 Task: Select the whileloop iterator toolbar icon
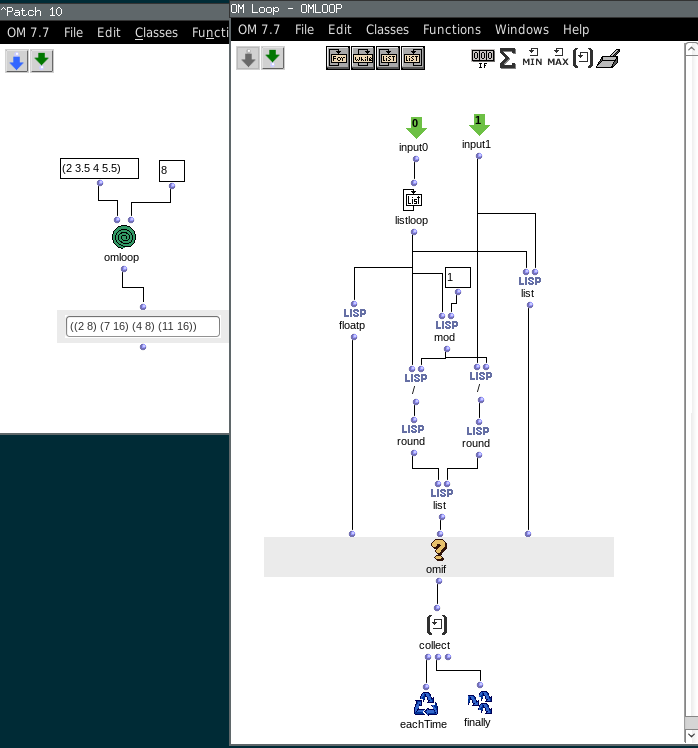tap(363, 59)
